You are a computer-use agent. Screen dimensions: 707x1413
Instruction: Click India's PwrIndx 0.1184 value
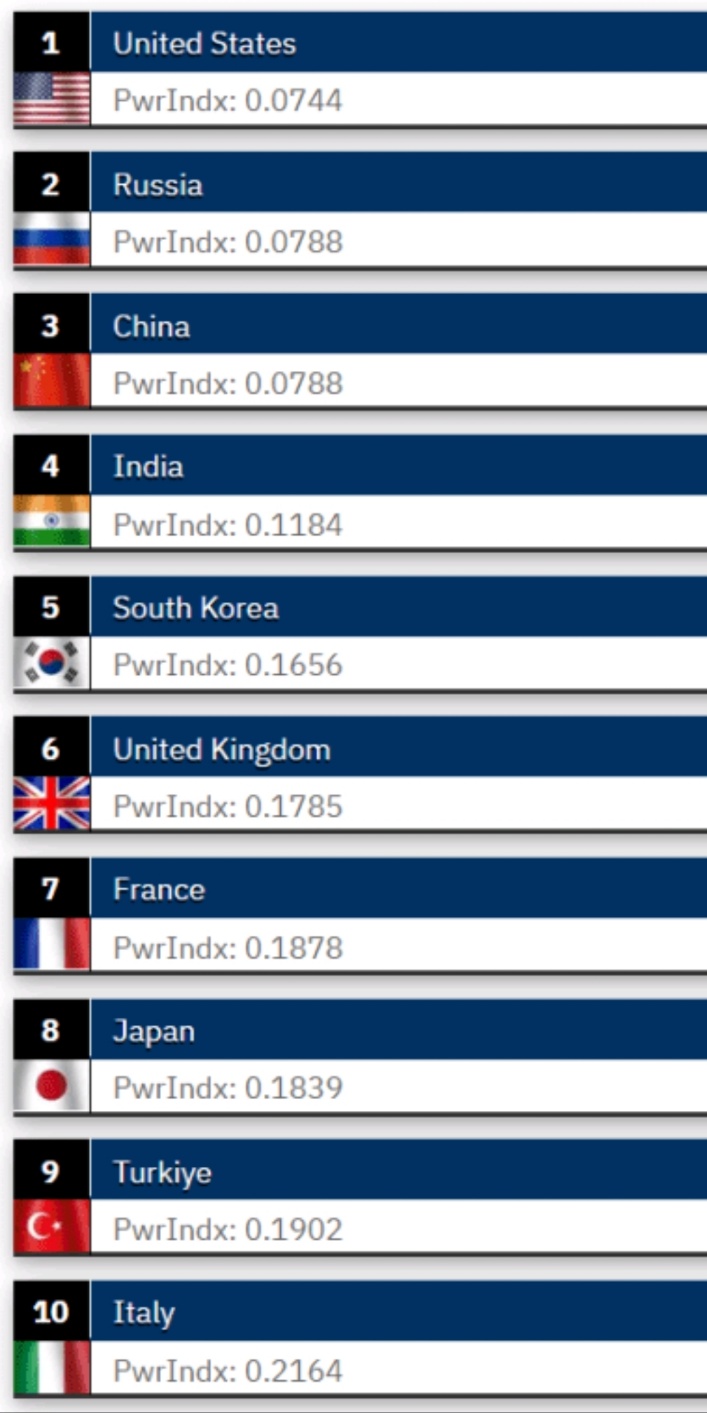click(227, 524)
